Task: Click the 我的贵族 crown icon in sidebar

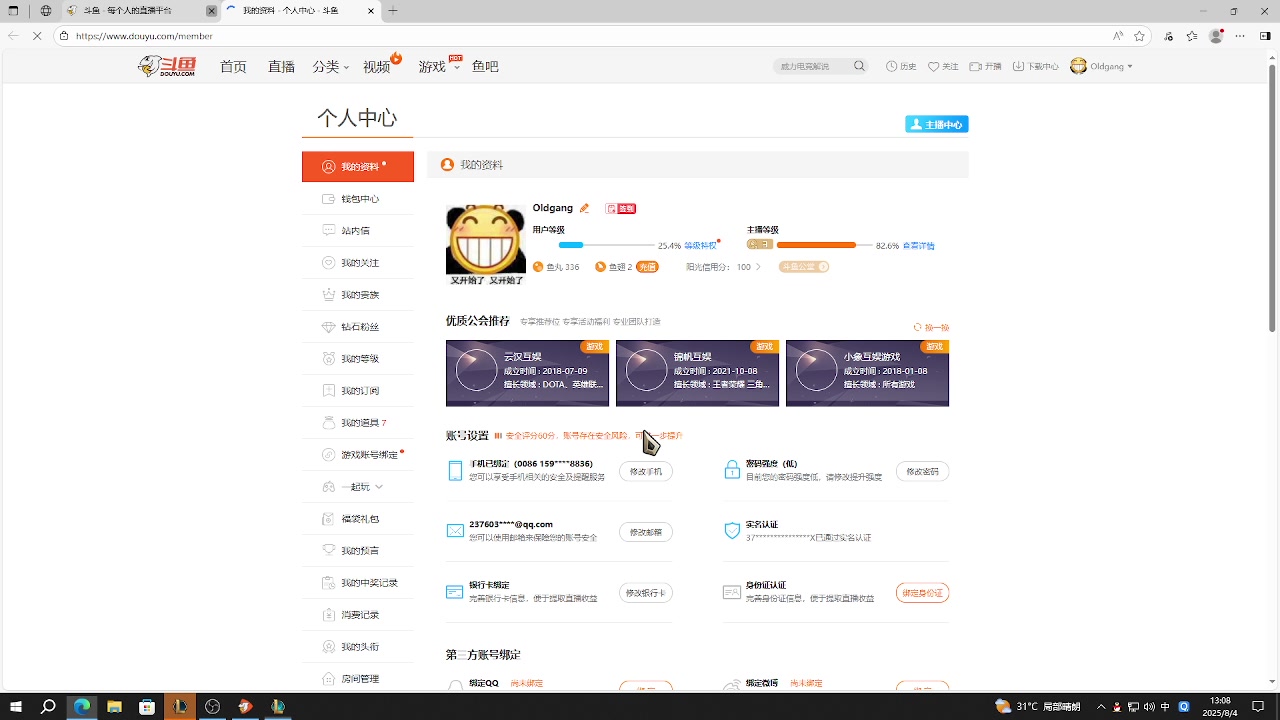Action: pyautogui.click(x=329, y=294)
